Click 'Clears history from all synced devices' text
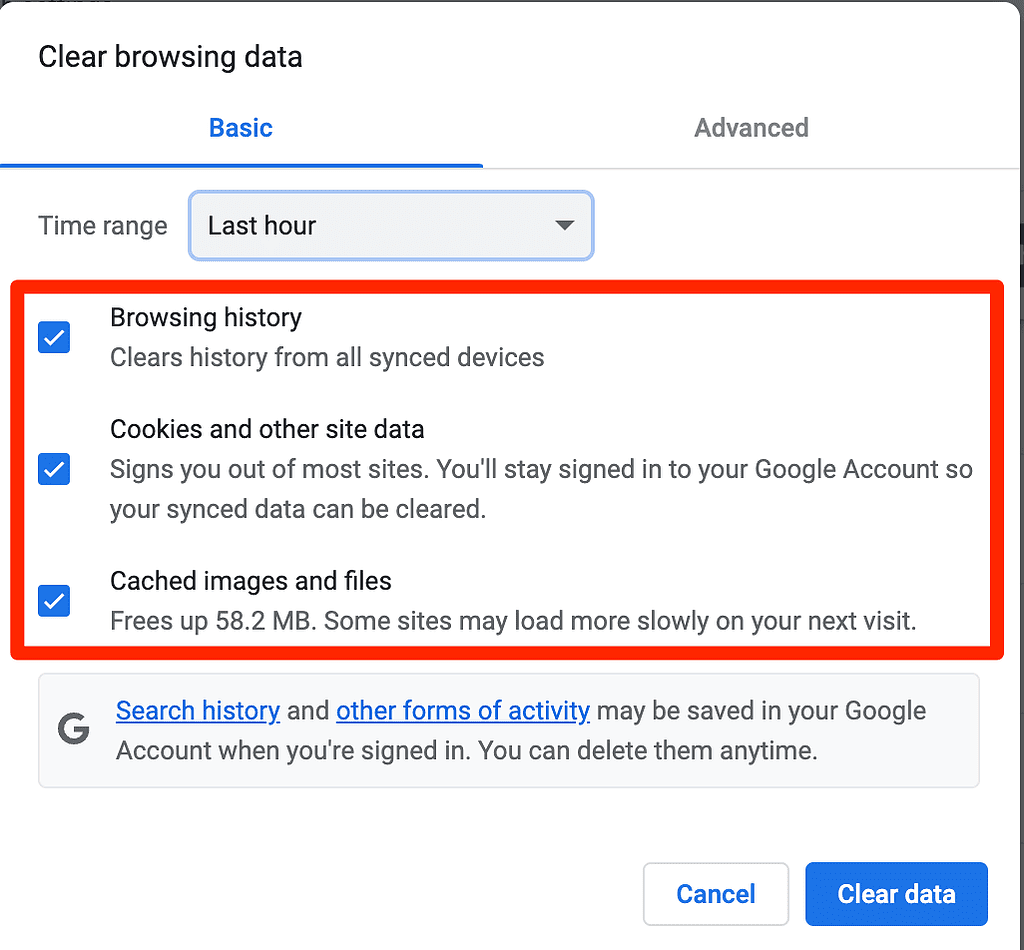1024x950 pixels. tap(327, 358)
